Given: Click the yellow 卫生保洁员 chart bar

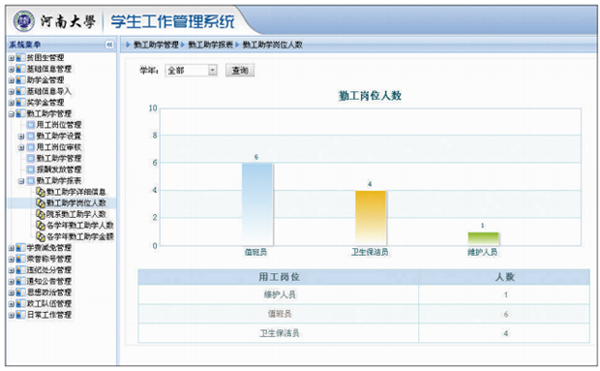Looking at the screenshot, I should 370,218.
